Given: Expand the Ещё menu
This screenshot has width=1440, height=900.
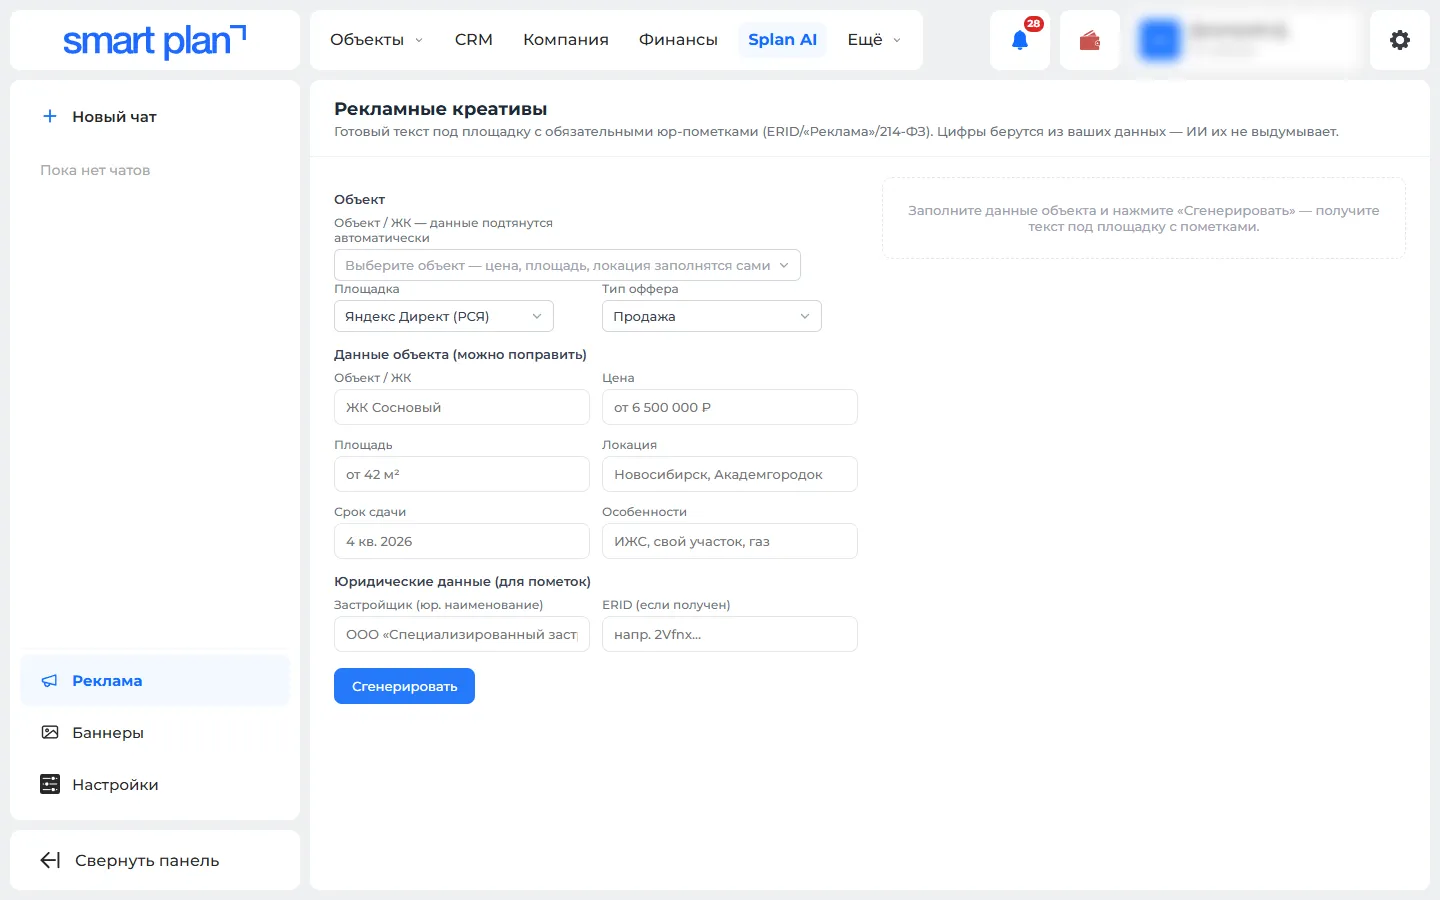Looking at the screenshot, I should 874,40.
